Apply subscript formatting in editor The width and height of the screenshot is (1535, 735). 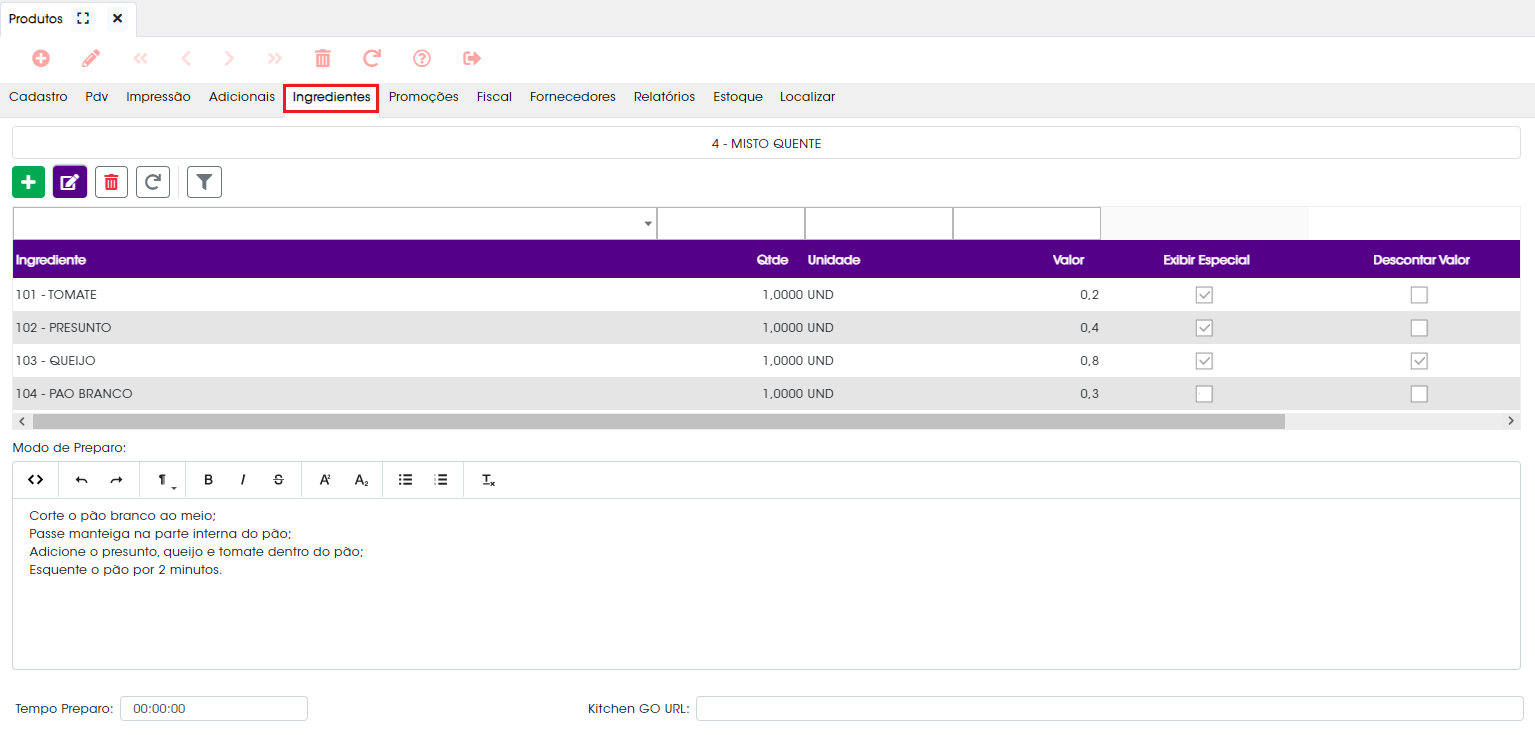click(361, 480)
